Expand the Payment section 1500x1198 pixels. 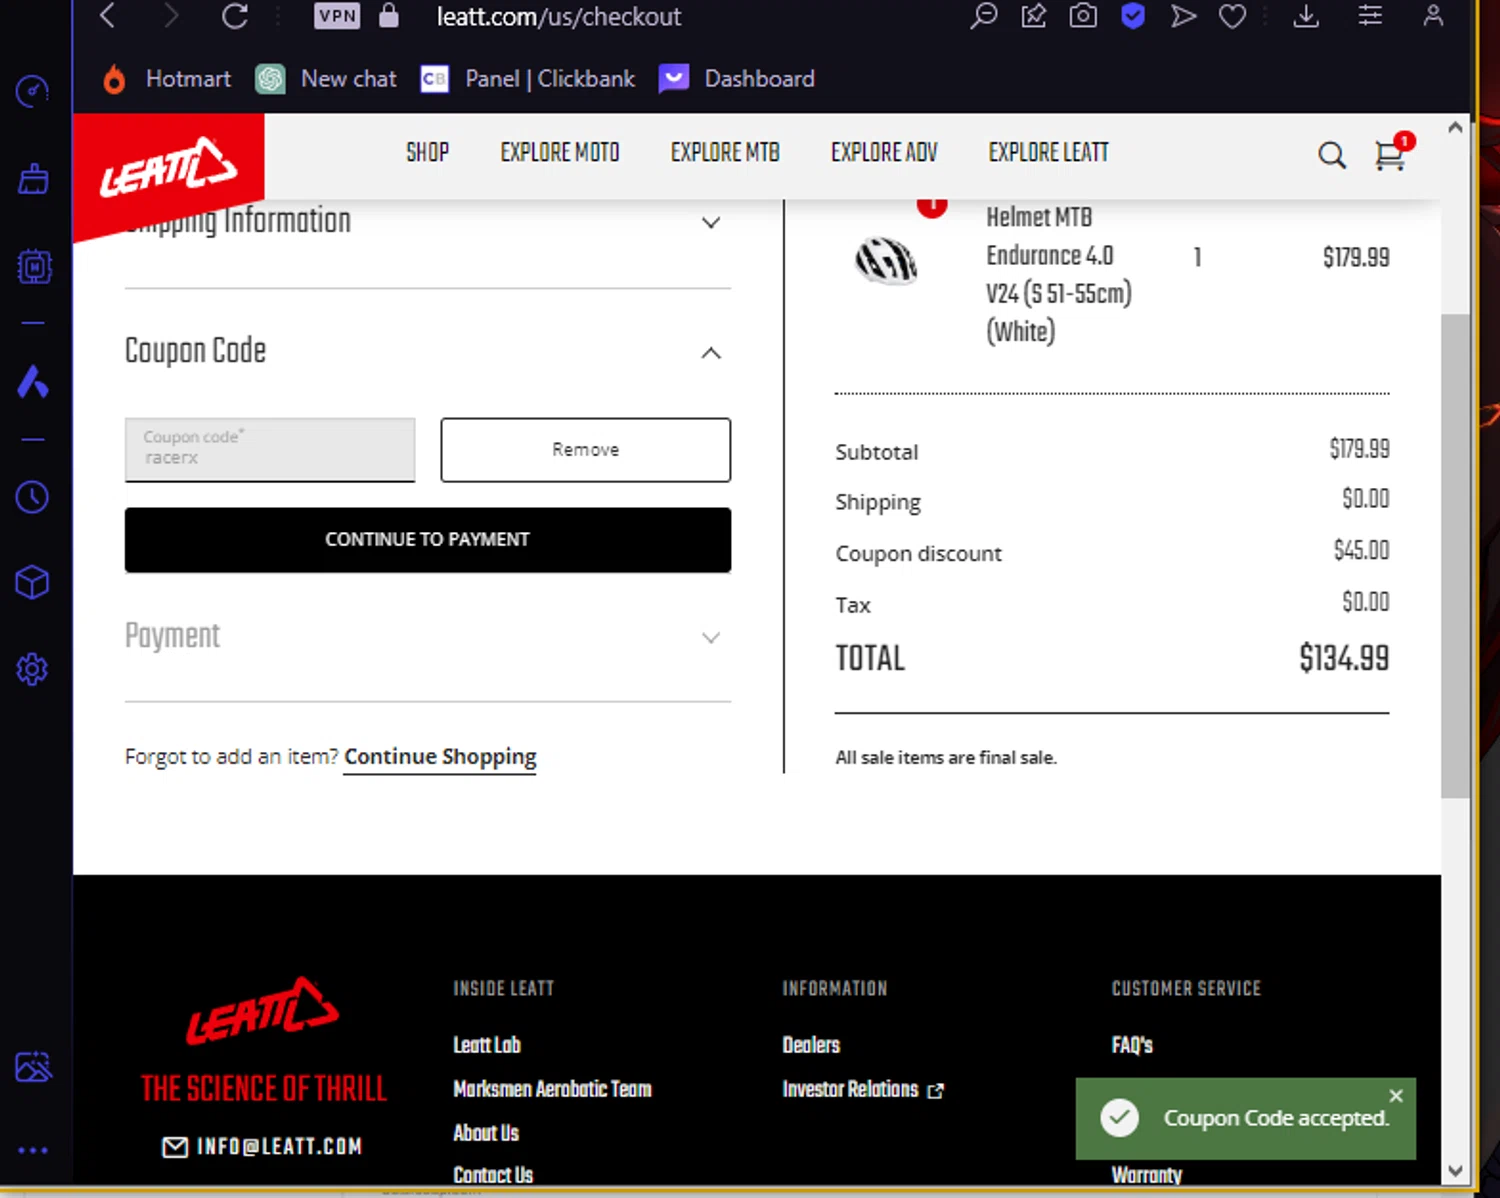pos(711,638)
